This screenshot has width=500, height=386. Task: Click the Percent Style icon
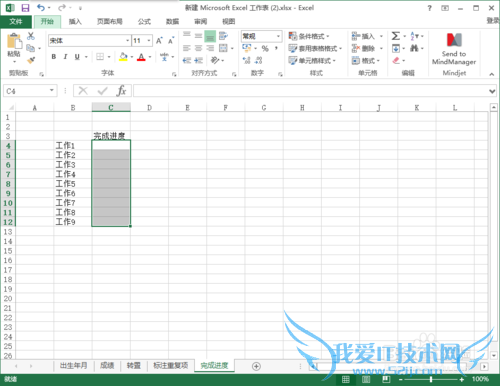pyautogui.click(x=265, y=49)
